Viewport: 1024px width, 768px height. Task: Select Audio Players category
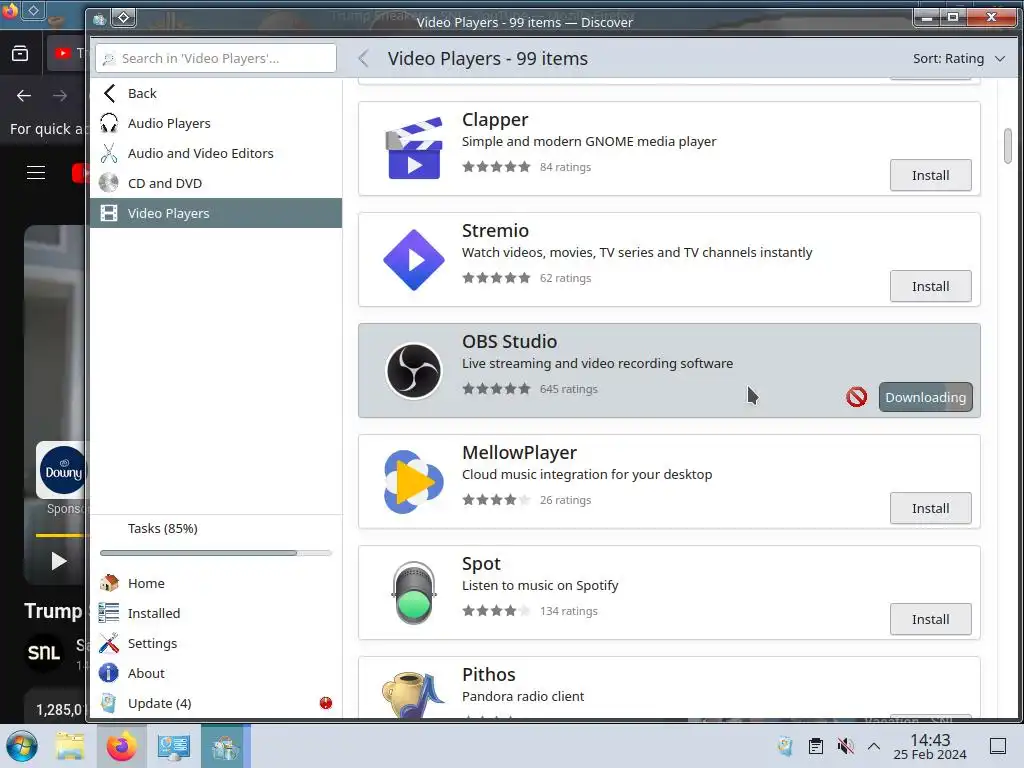216,123
